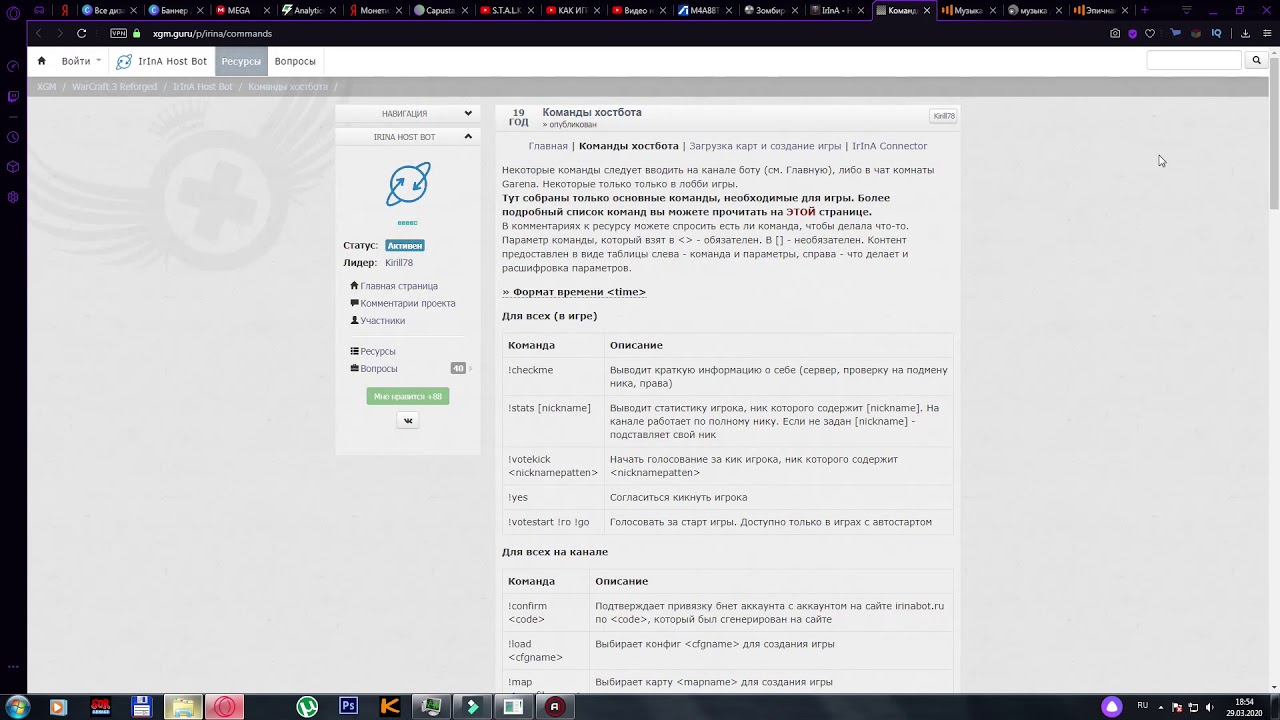Expand the Формат времени <time> spoiler
The height and width of the screenshot is (720, 1280).
[x=574, y=292]
